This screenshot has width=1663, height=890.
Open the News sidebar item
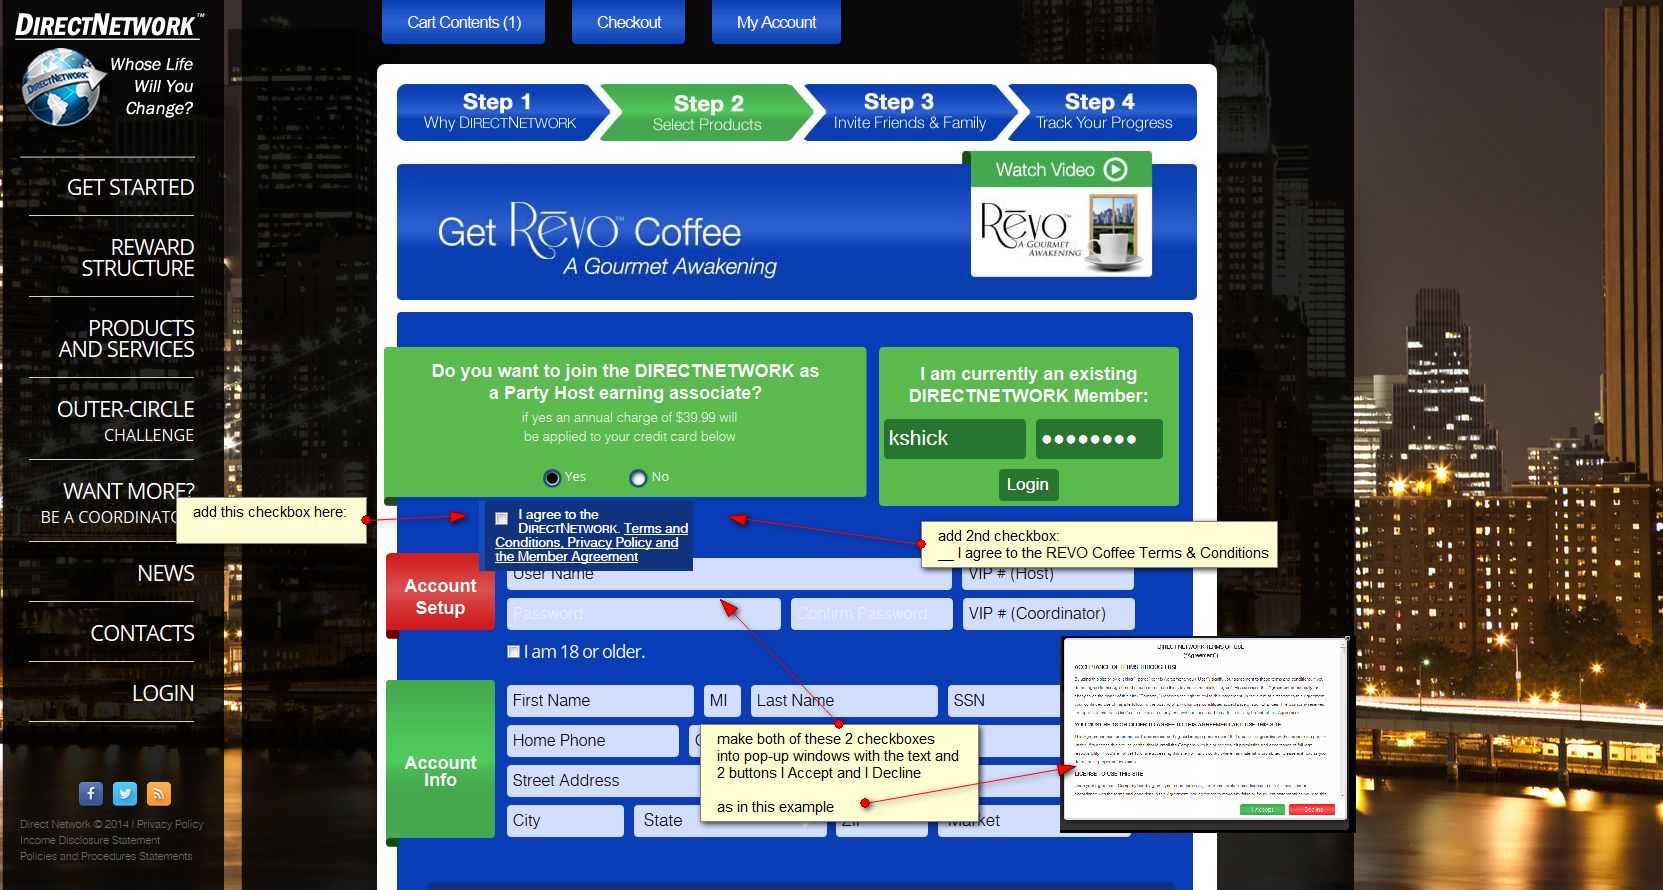(166, 573)
